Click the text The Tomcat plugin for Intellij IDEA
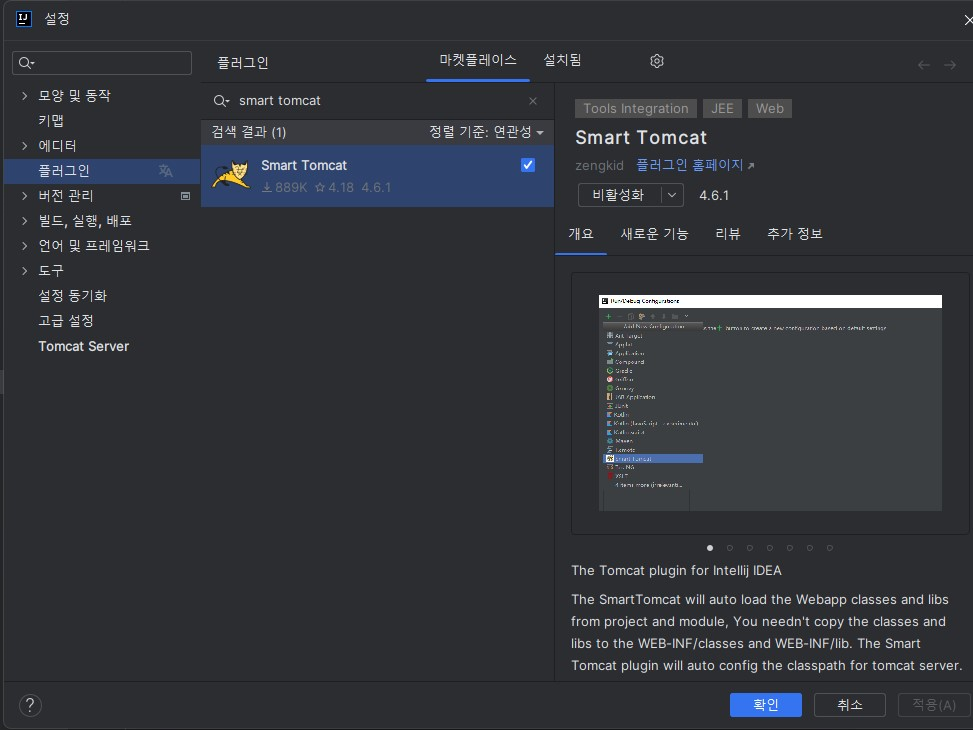Viewport: 973px width, 730px height. point(676,570)
